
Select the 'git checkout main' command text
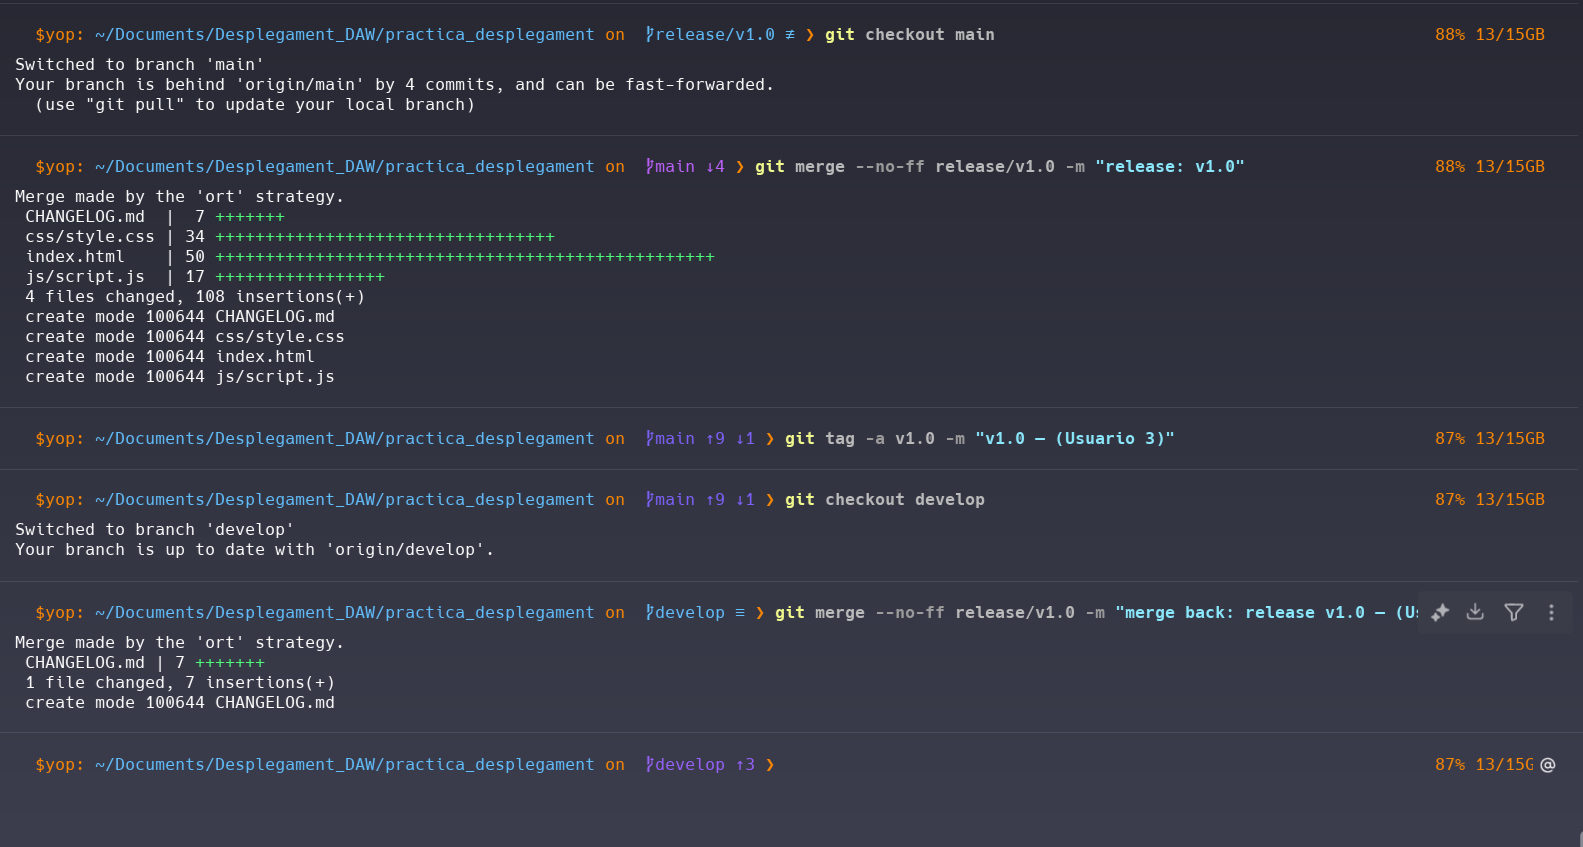[909, 35]
